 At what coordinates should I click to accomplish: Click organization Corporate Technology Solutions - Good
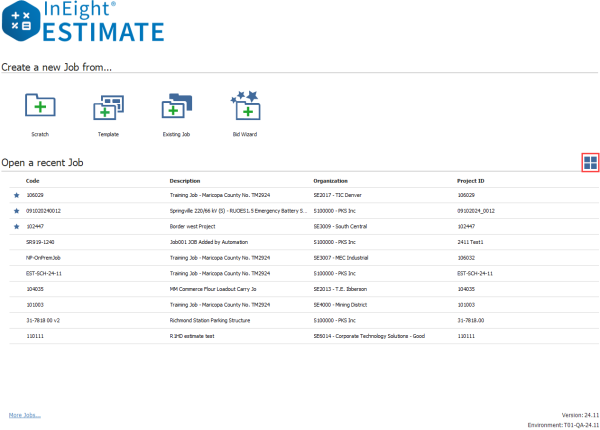[x=369, y=336]
